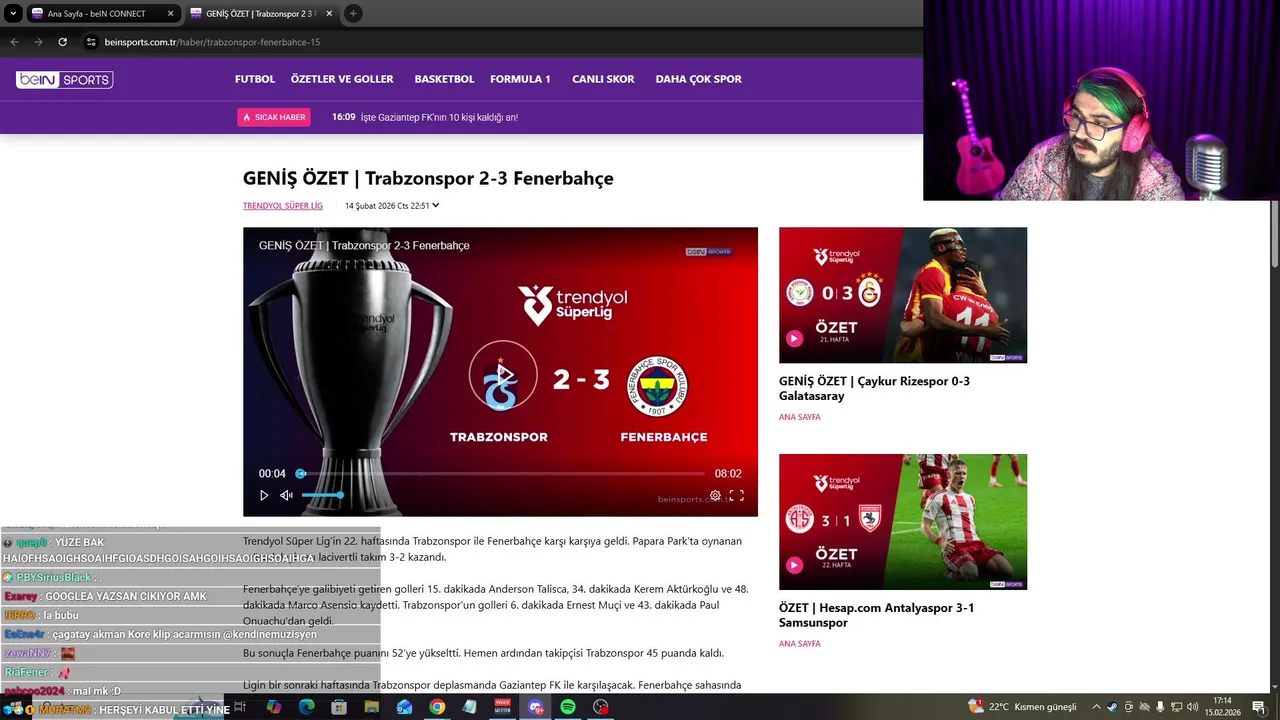Open a new browser tab
1280x720 pixels.
353,13
